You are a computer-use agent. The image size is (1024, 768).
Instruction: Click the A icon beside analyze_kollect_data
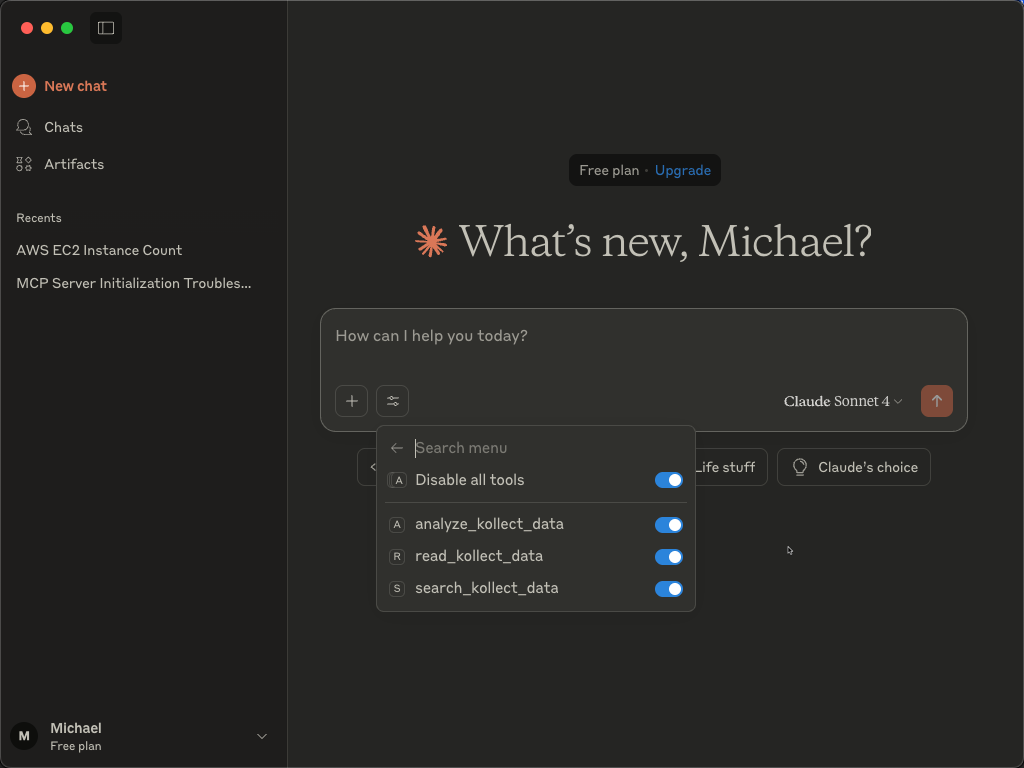pos(396,524)
